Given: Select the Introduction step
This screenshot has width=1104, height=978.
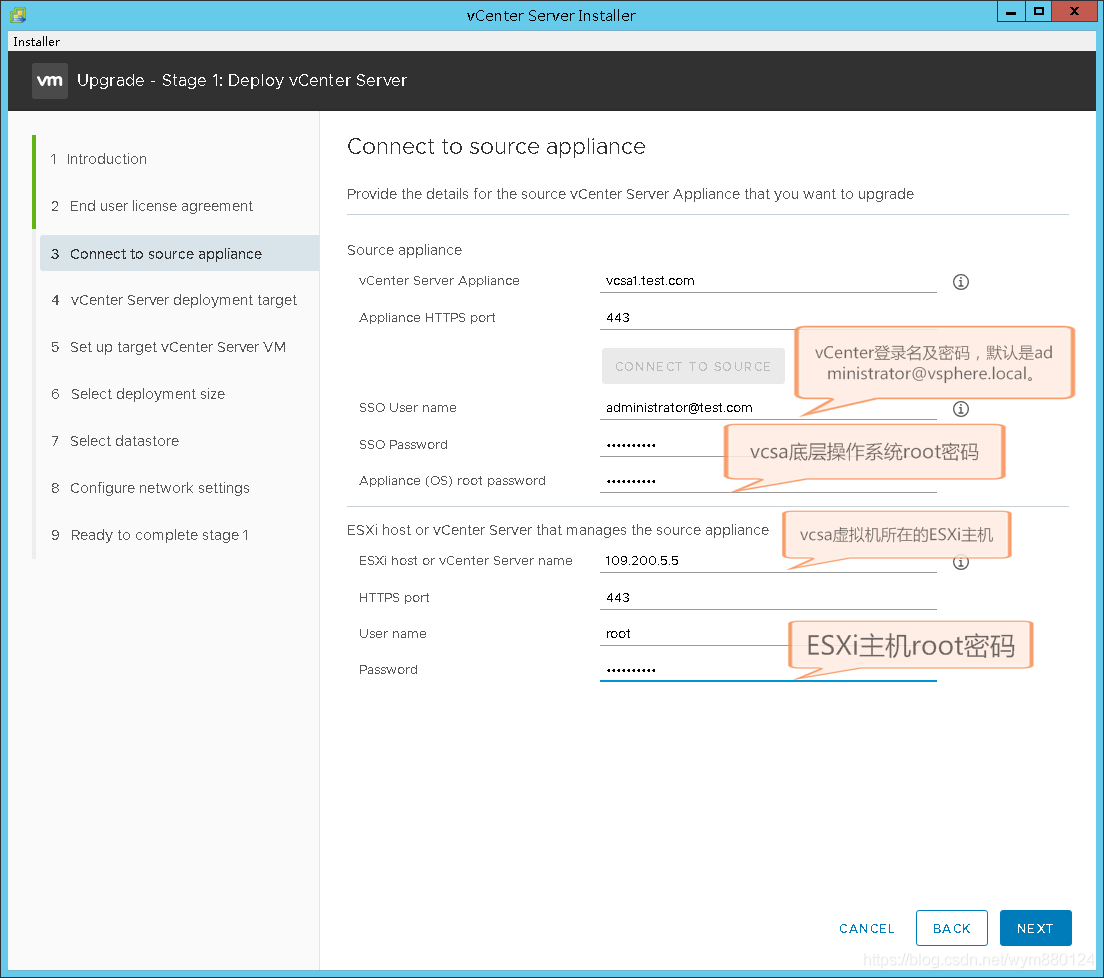Looking at the screenshot, I should pyautogui.click(x=106, y=158).
